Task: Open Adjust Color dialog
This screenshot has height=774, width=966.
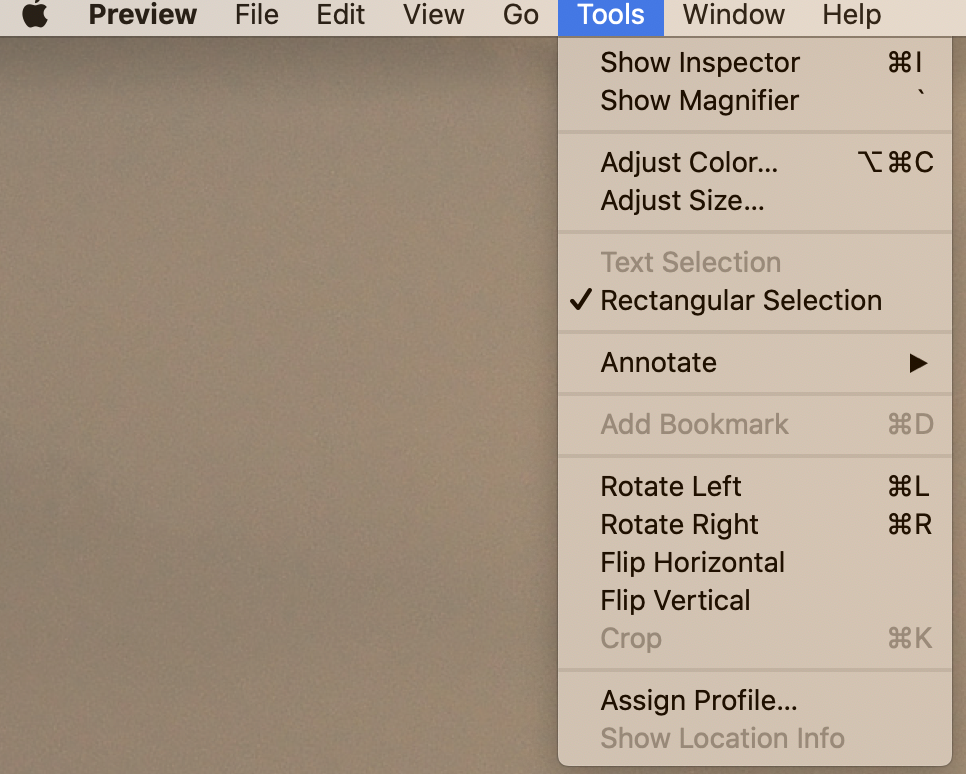Action: pos(689,163)
